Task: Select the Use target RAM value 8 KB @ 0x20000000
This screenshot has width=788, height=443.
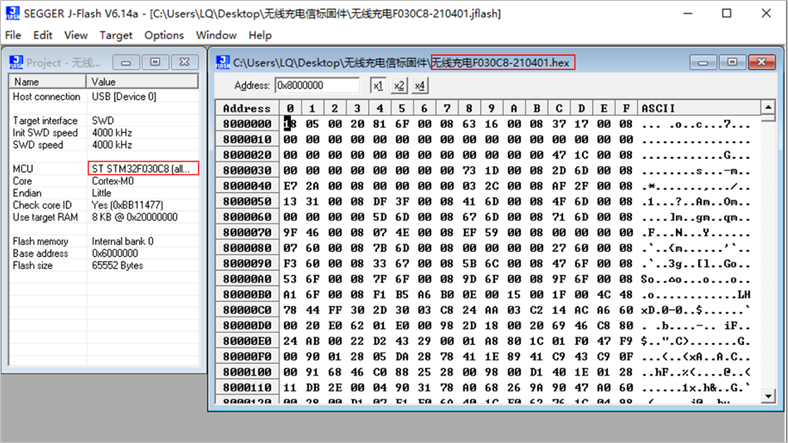Action: click(x=135, y=217)
